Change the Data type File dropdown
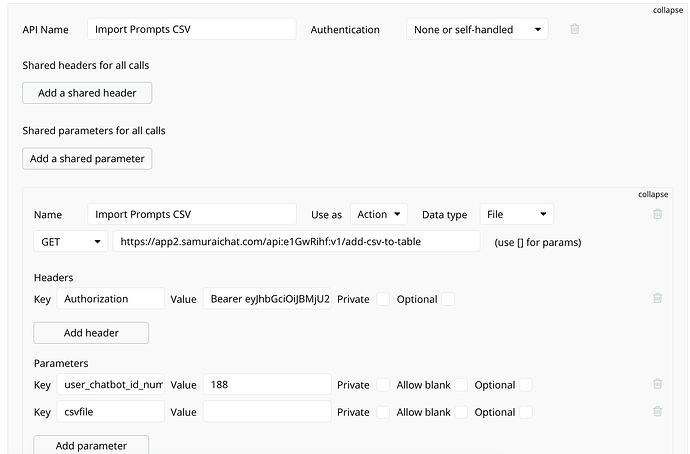Screen dimensions: 690x454 coord(515,214)
